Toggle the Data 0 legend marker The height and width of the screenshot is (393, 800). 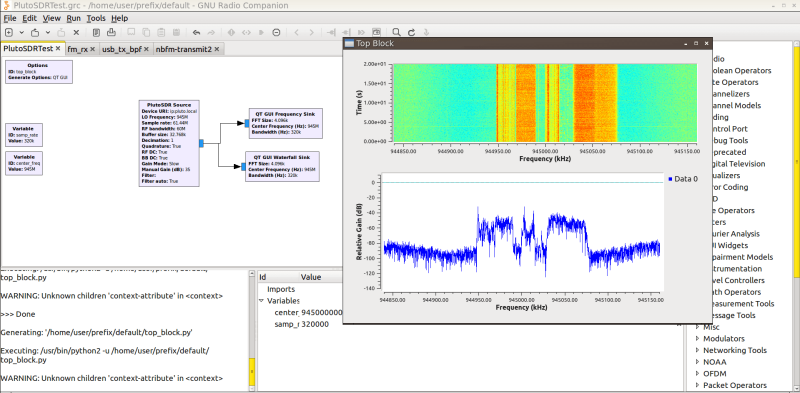[x=670, y=179]
